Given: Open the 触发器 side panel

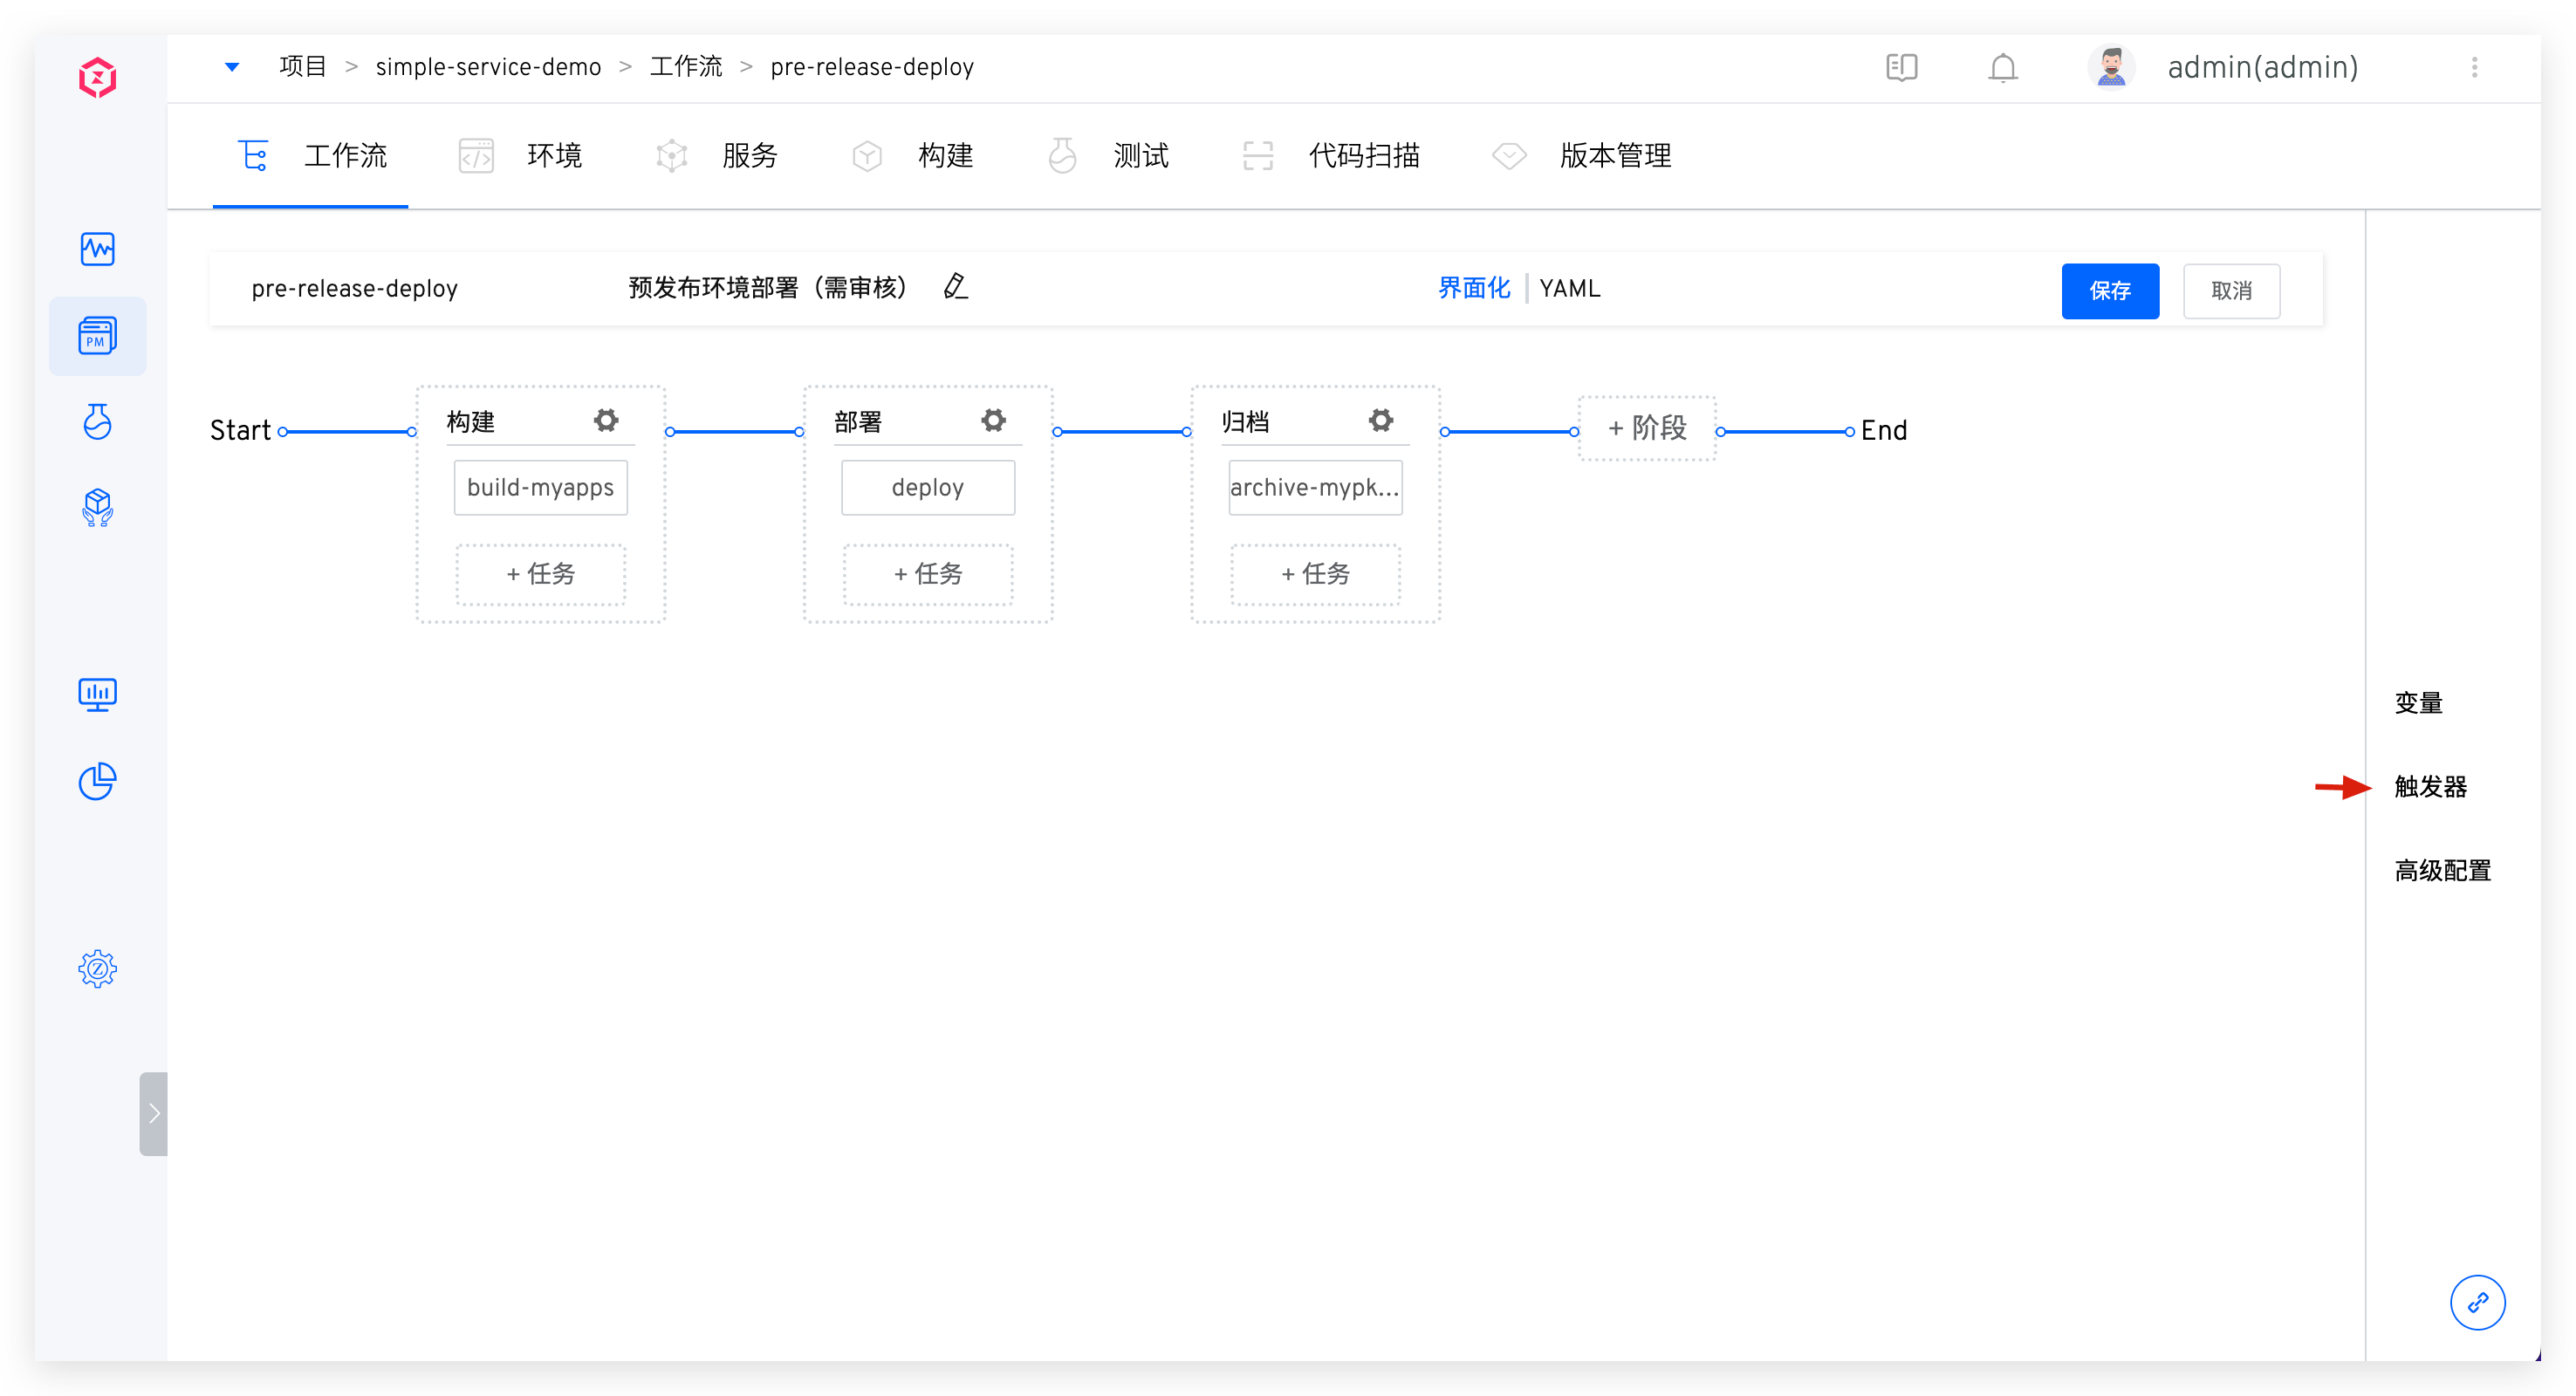Looking at the screenshot, I should click(2430, 787).
